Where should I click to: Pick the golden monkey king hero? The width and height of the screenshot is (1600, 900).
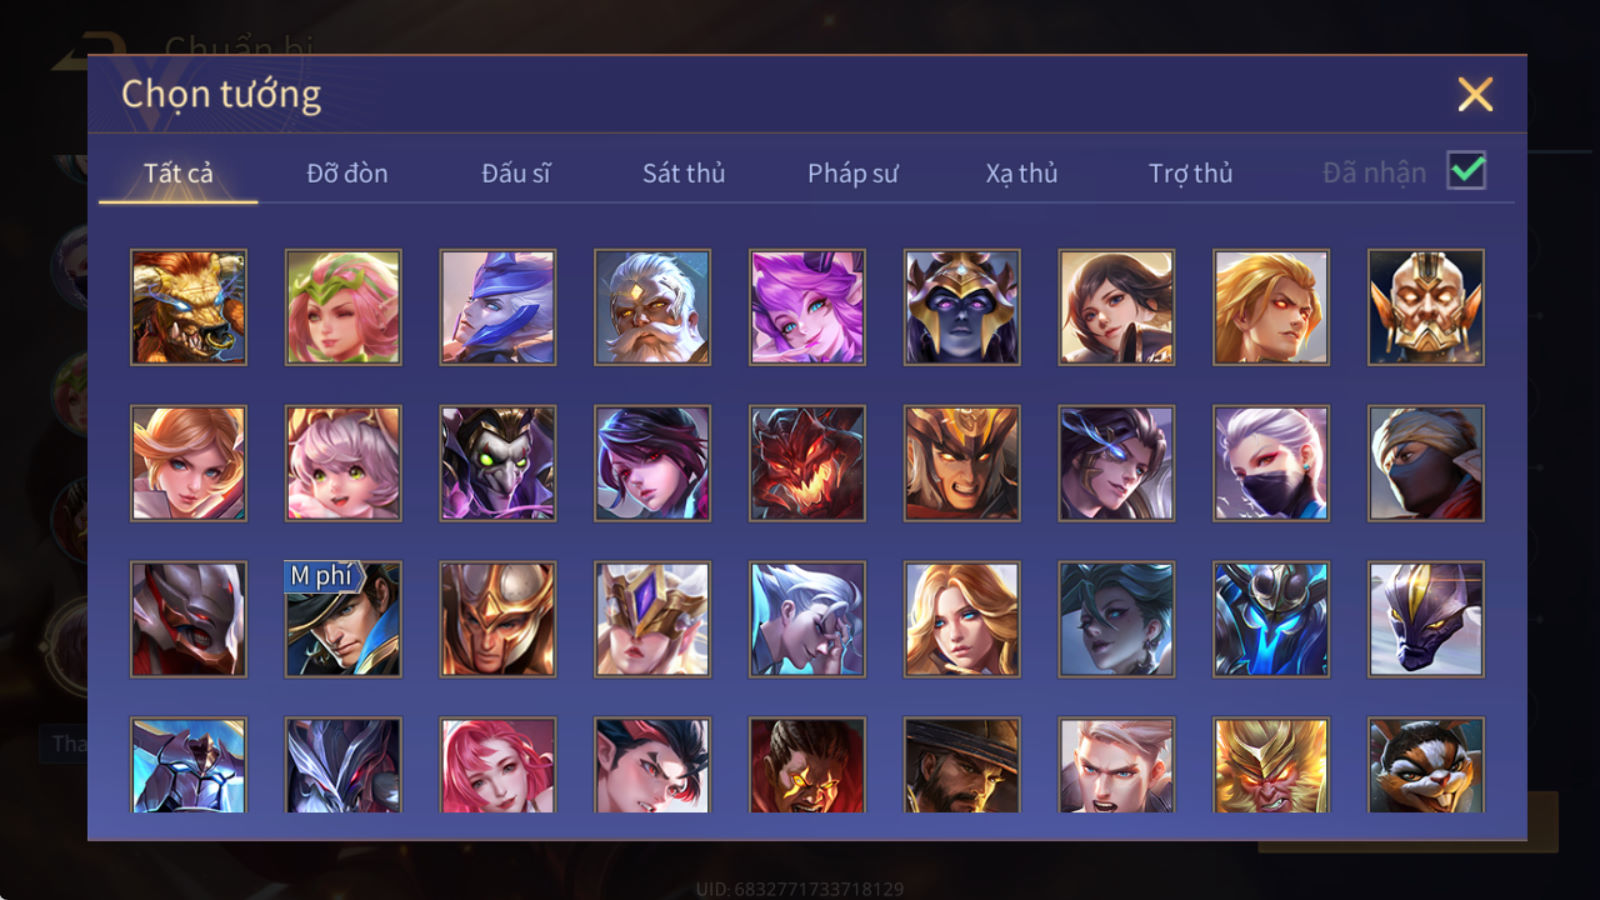click(1271, 765)
